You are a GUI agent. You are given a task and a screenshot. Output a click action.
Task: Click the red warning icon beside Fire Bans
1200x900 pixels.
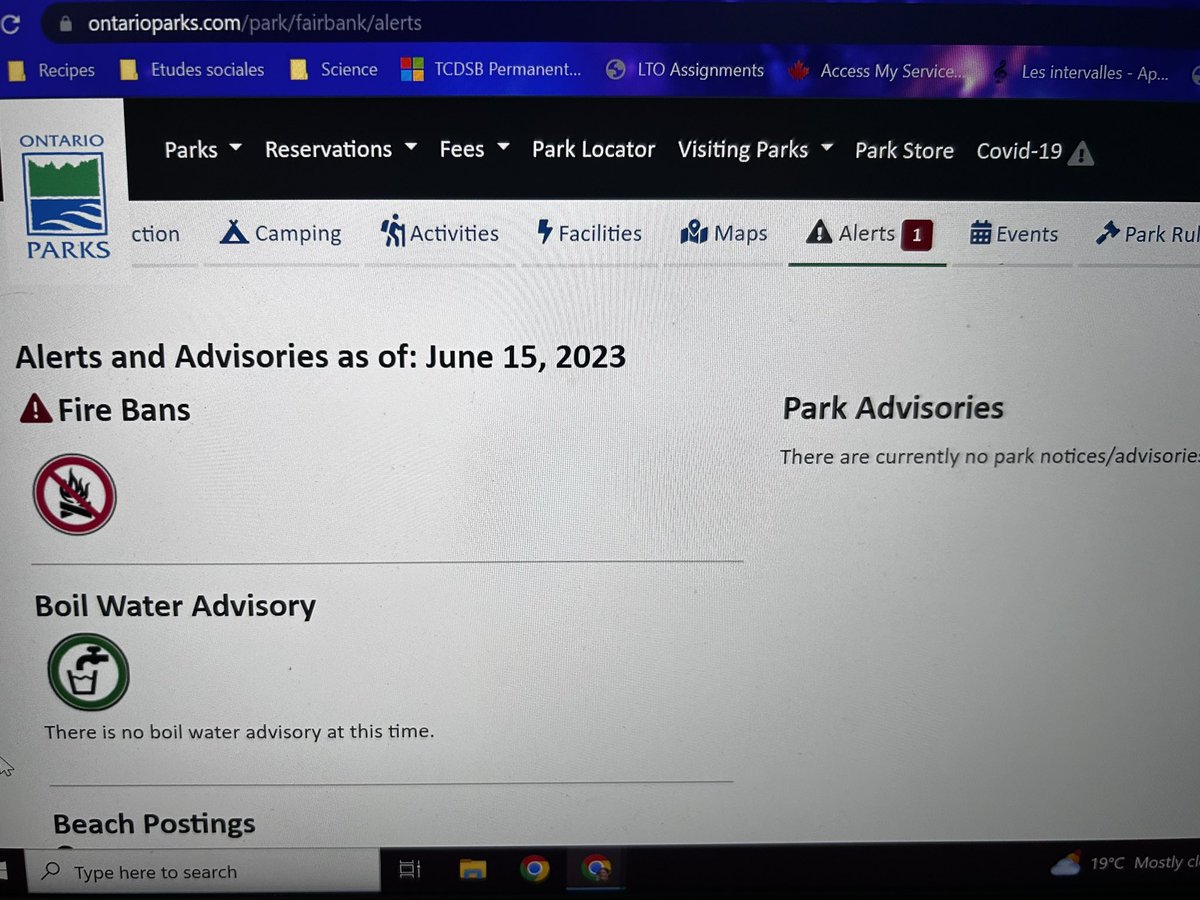click(x=36, y=409)
